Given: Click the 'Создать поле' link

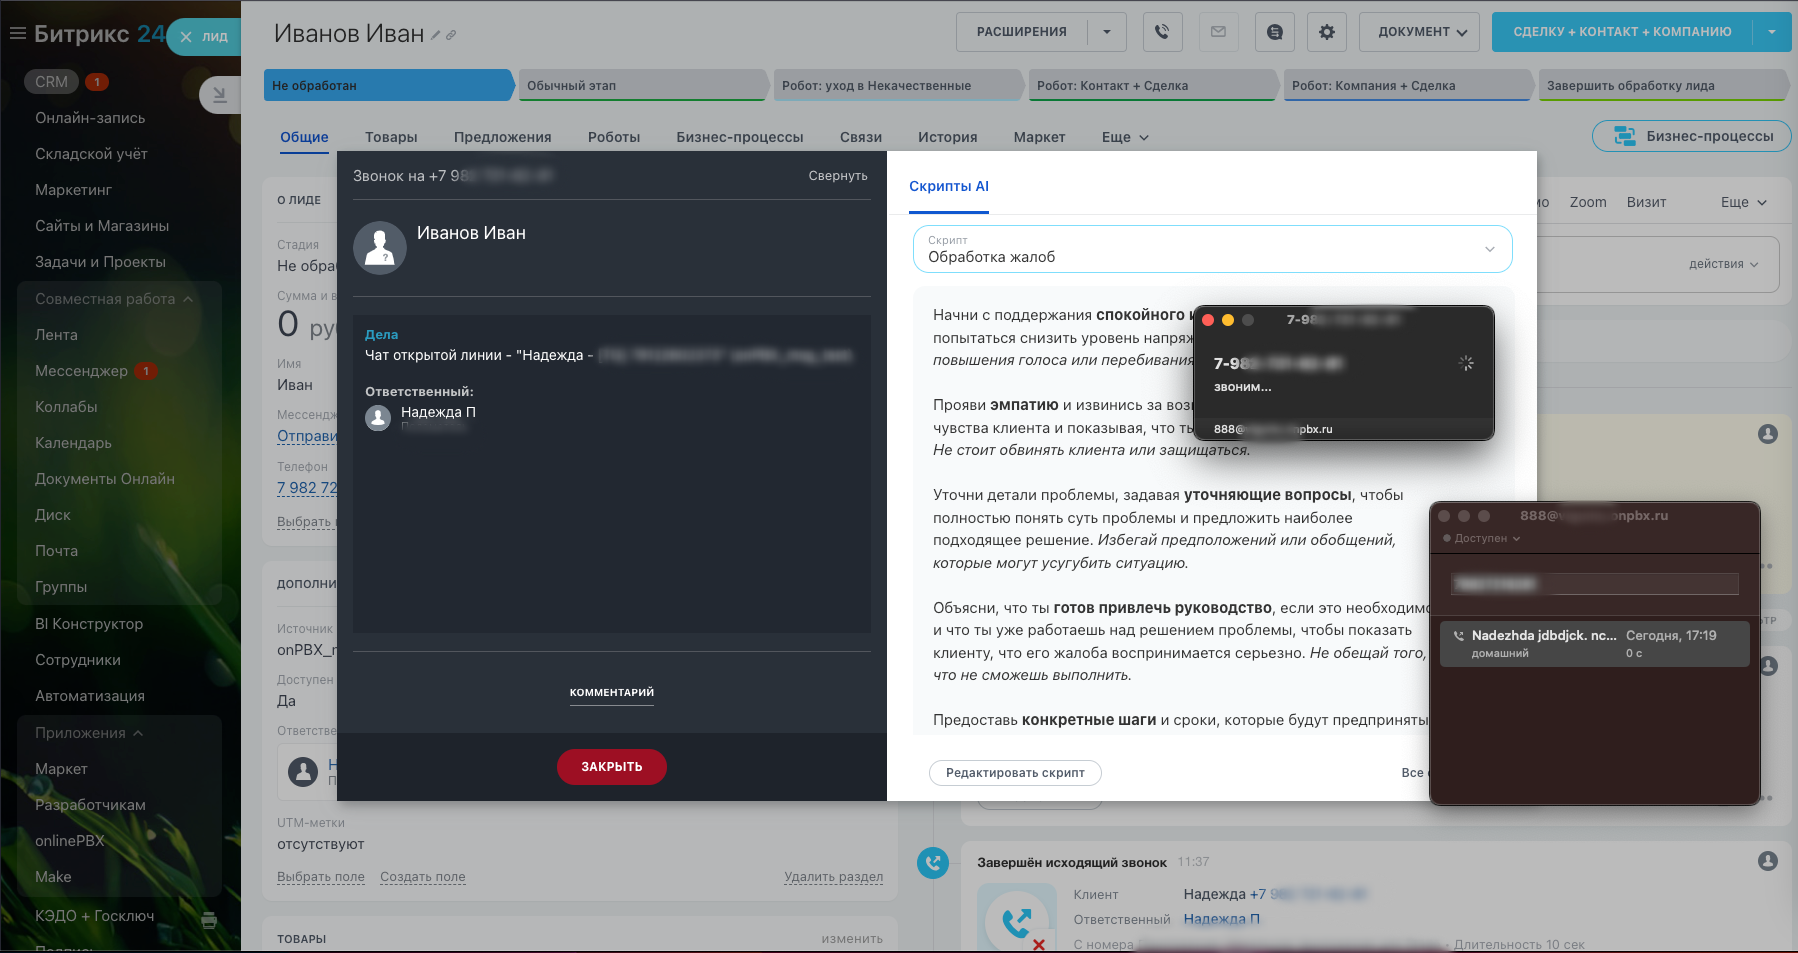Looking at the screenshot, I should point(423,877).
